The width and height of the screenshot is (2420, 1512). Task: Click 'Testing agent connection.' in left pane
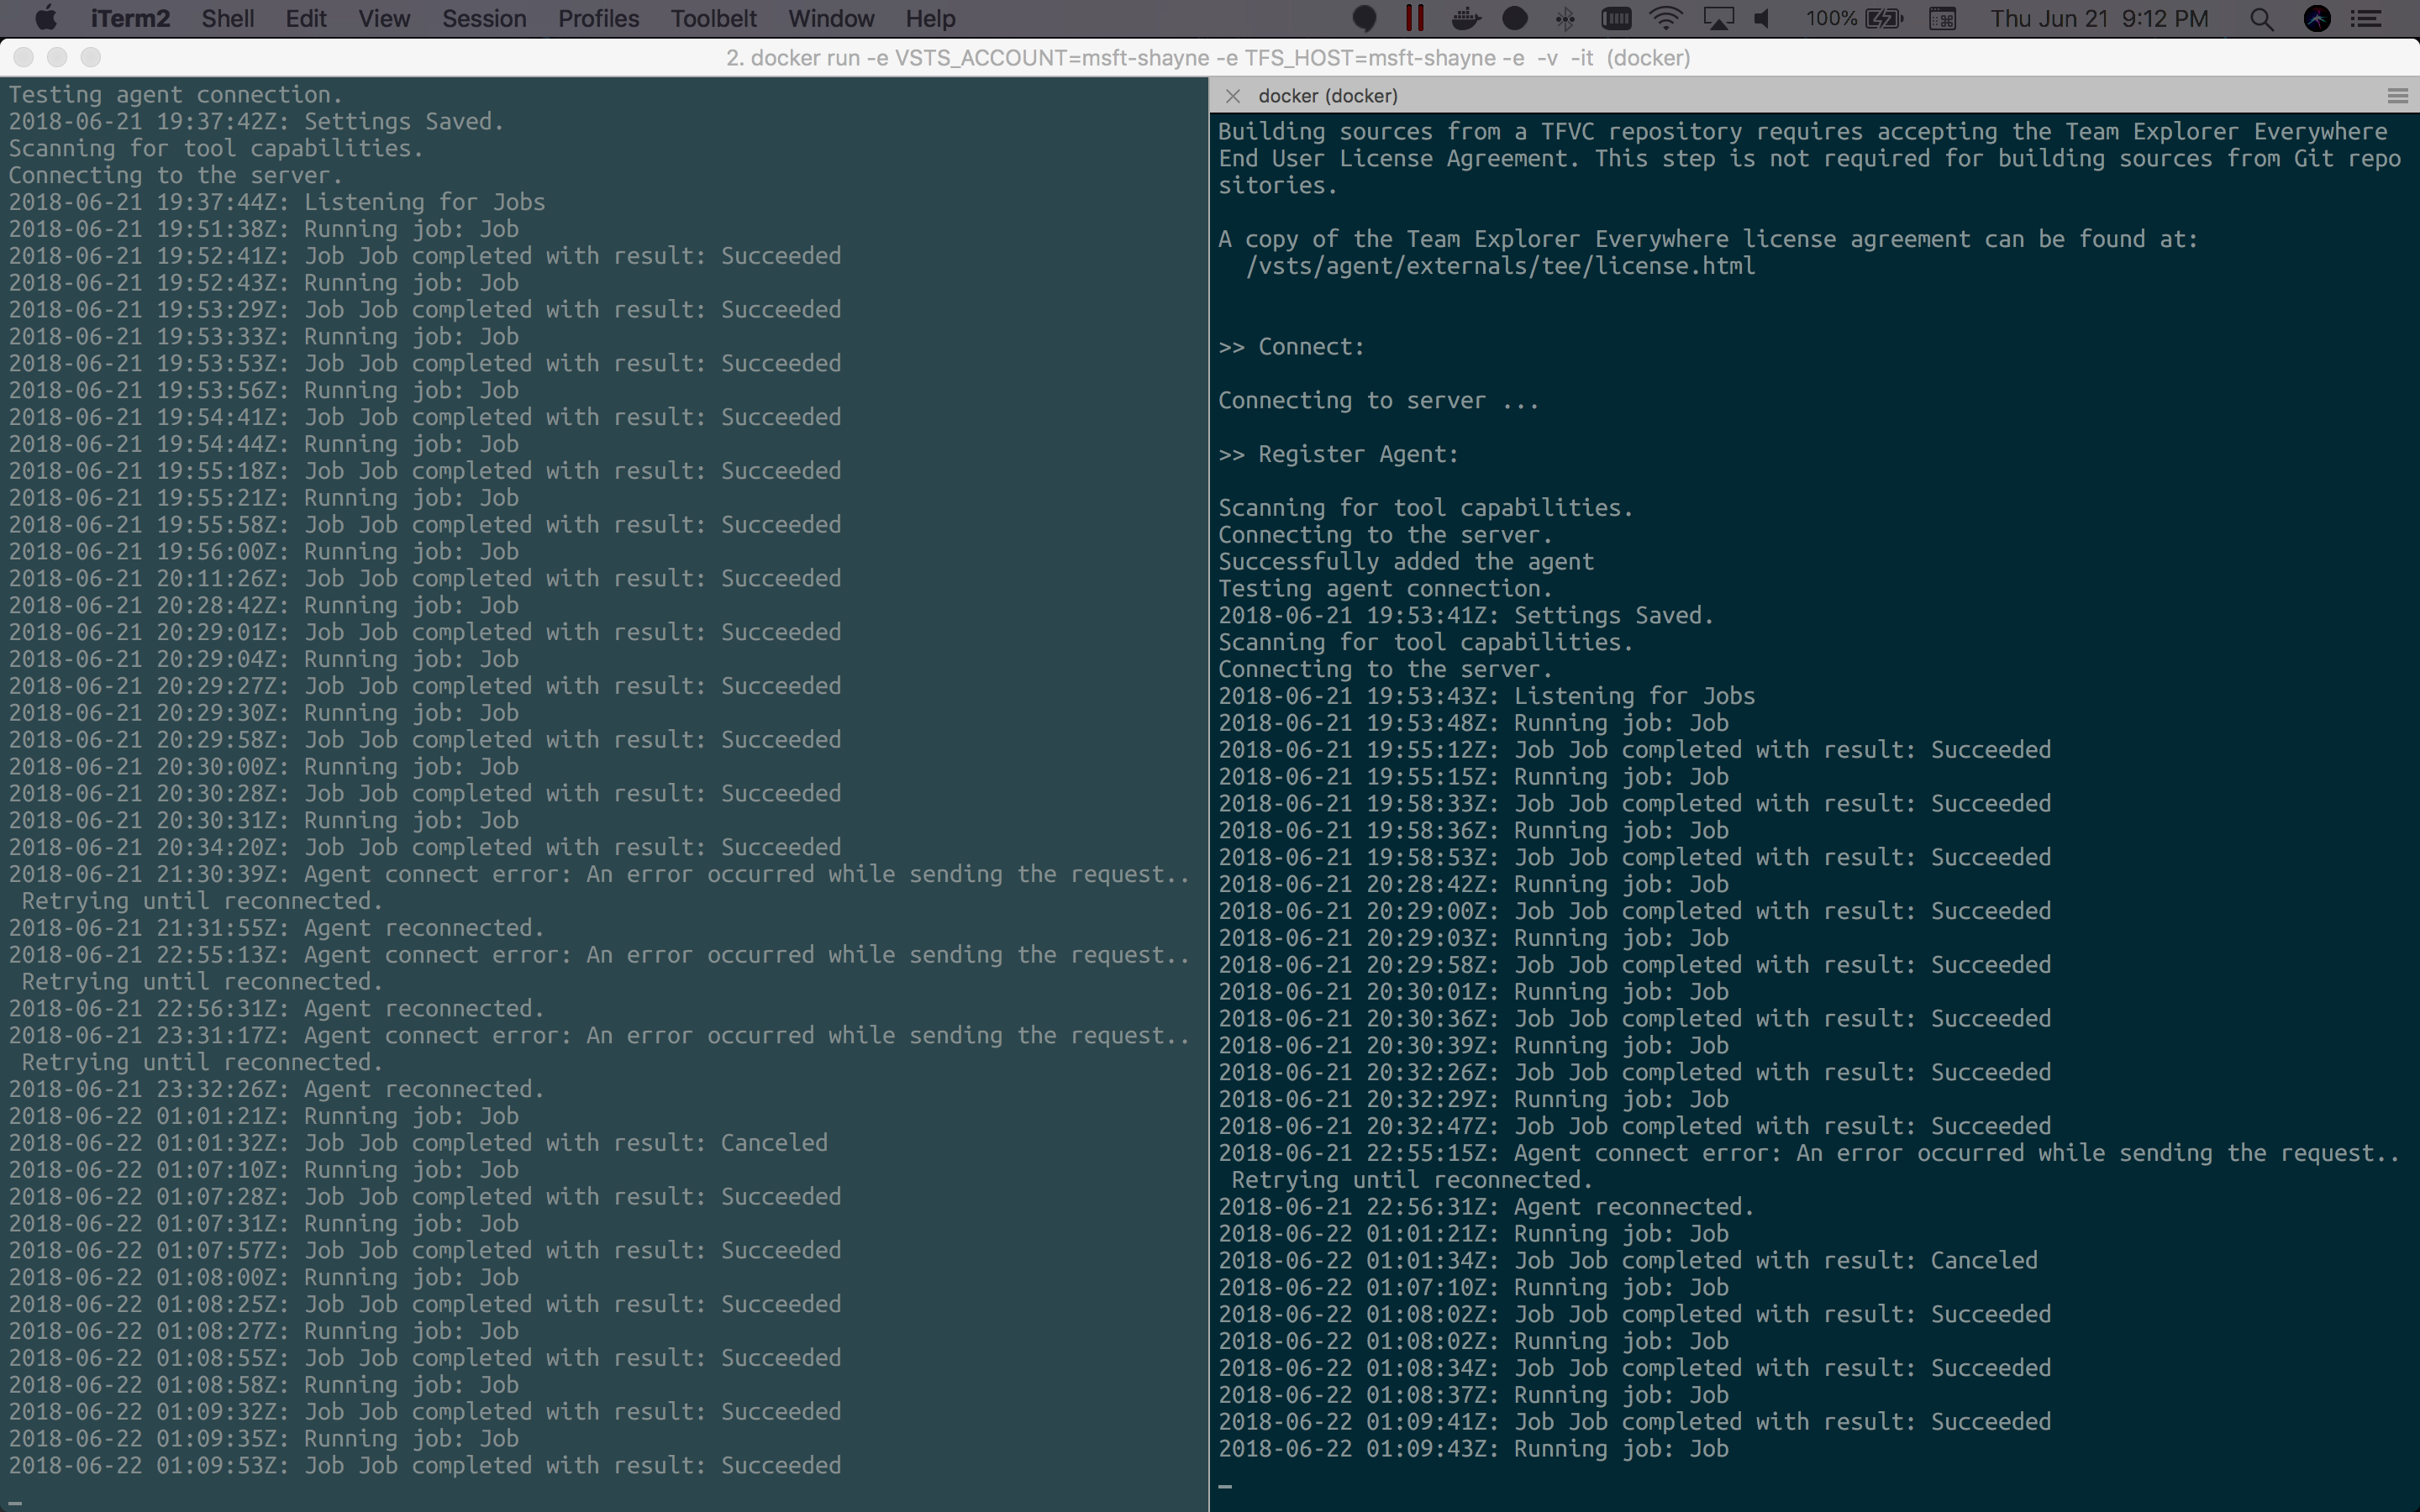[176, 95]
